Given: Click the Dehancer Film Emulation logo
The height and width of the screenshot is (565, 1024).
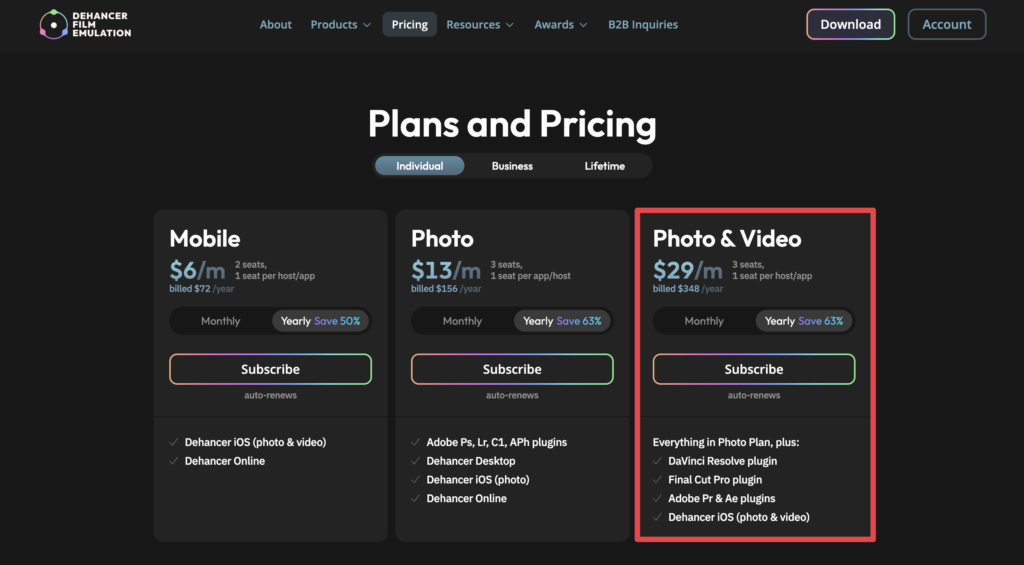Looking at the screenshot, I should tap(86, 24).
